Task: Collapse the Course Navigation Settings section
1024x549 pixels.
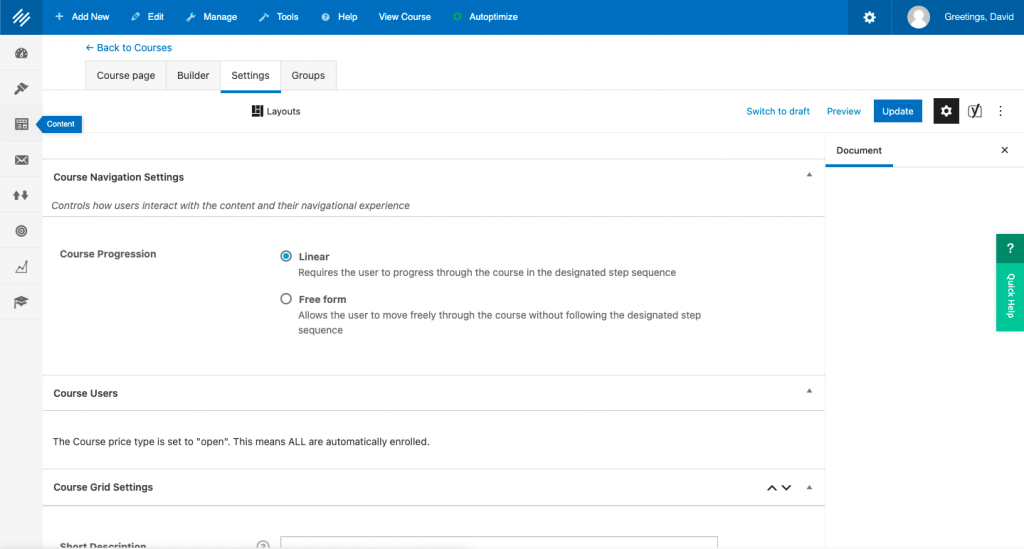Action: (809, 175)
